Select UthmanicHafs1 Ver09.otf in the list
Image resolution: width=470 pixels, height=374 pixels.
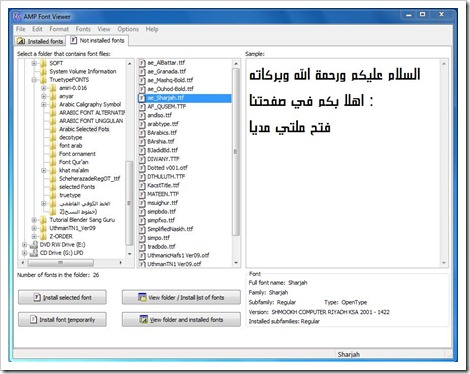coord(178,255)
